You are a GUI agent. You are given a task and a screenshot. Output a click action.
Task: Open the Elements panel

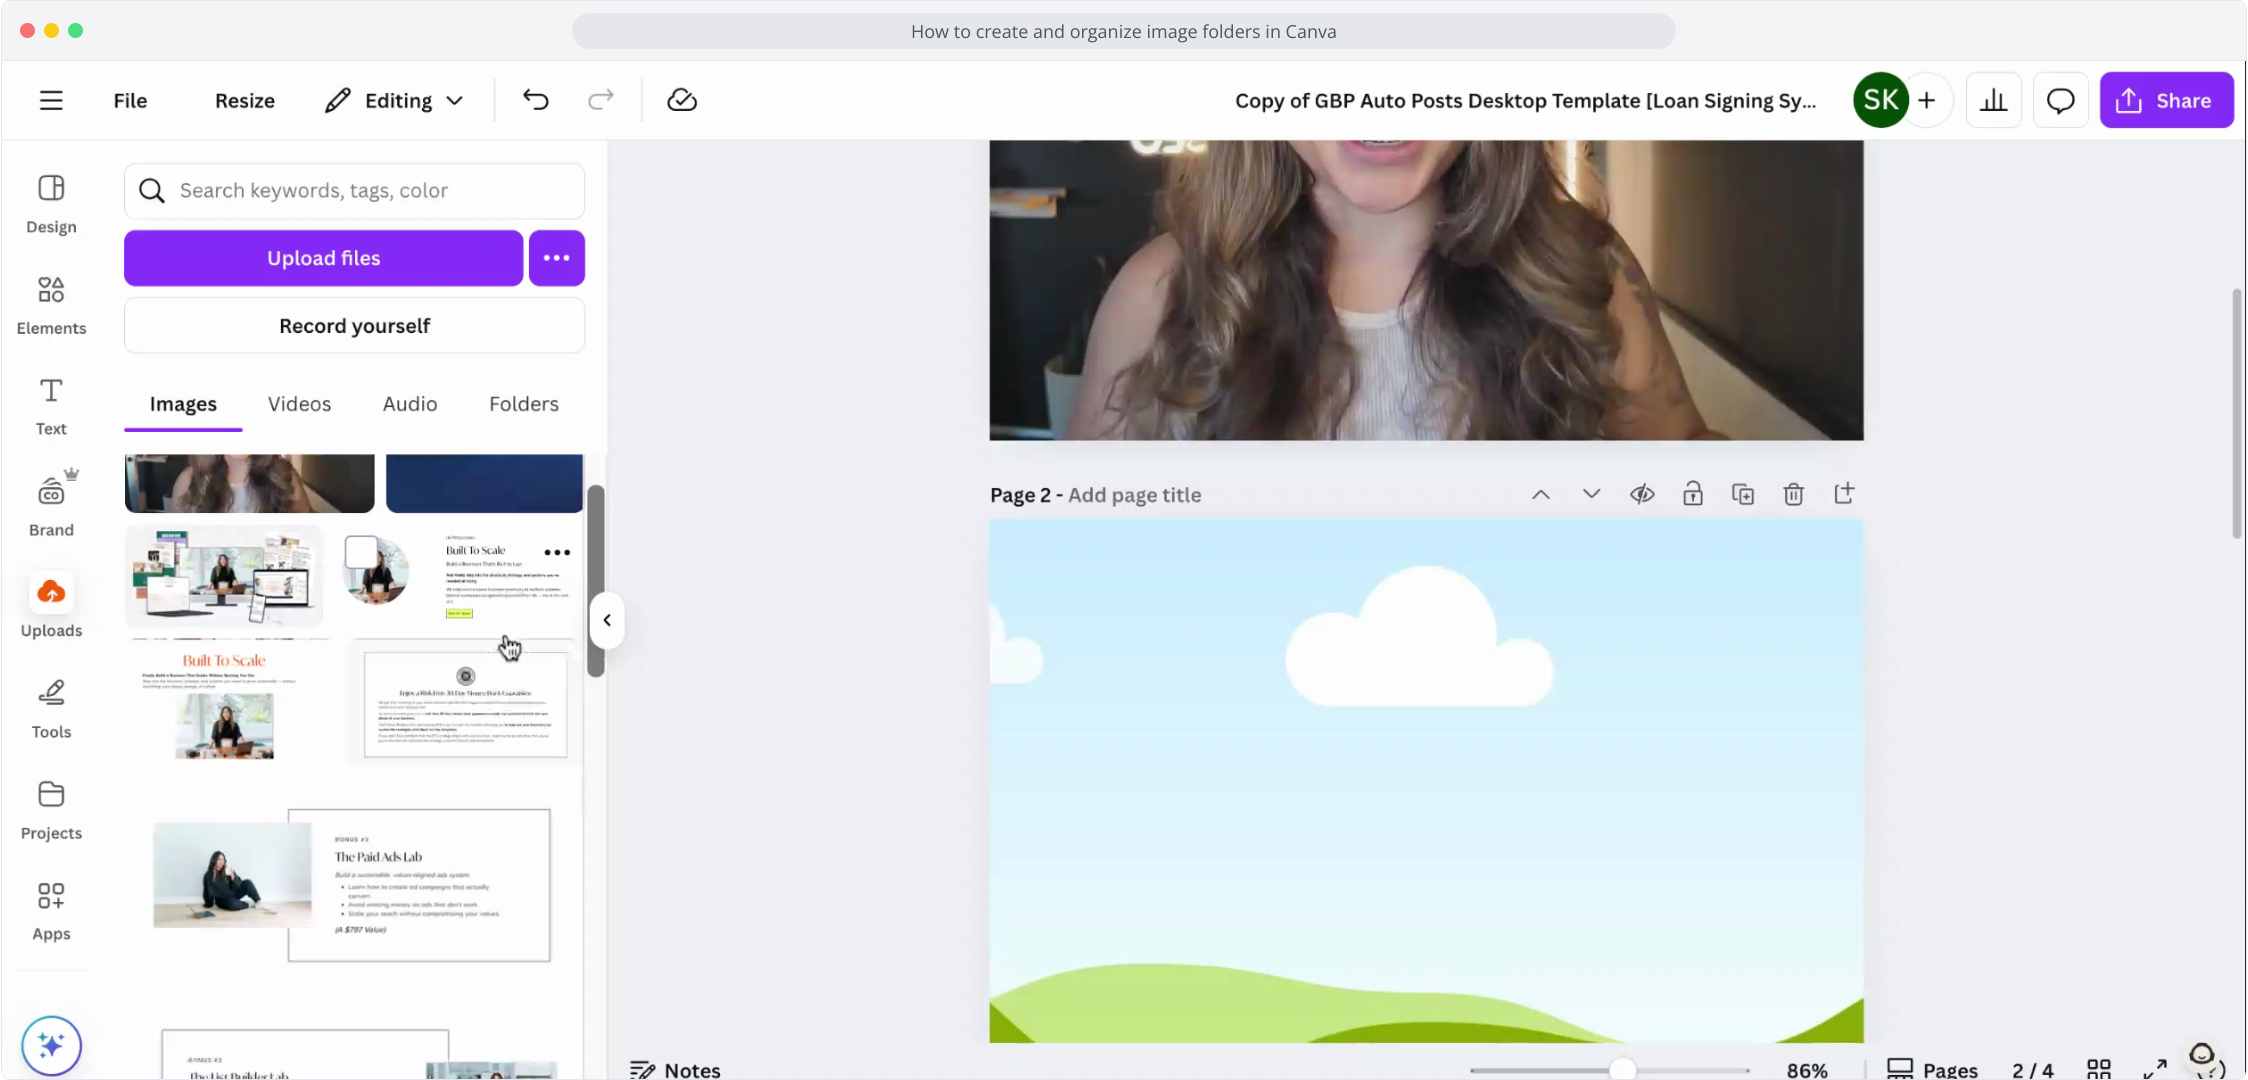pos(51,305)
